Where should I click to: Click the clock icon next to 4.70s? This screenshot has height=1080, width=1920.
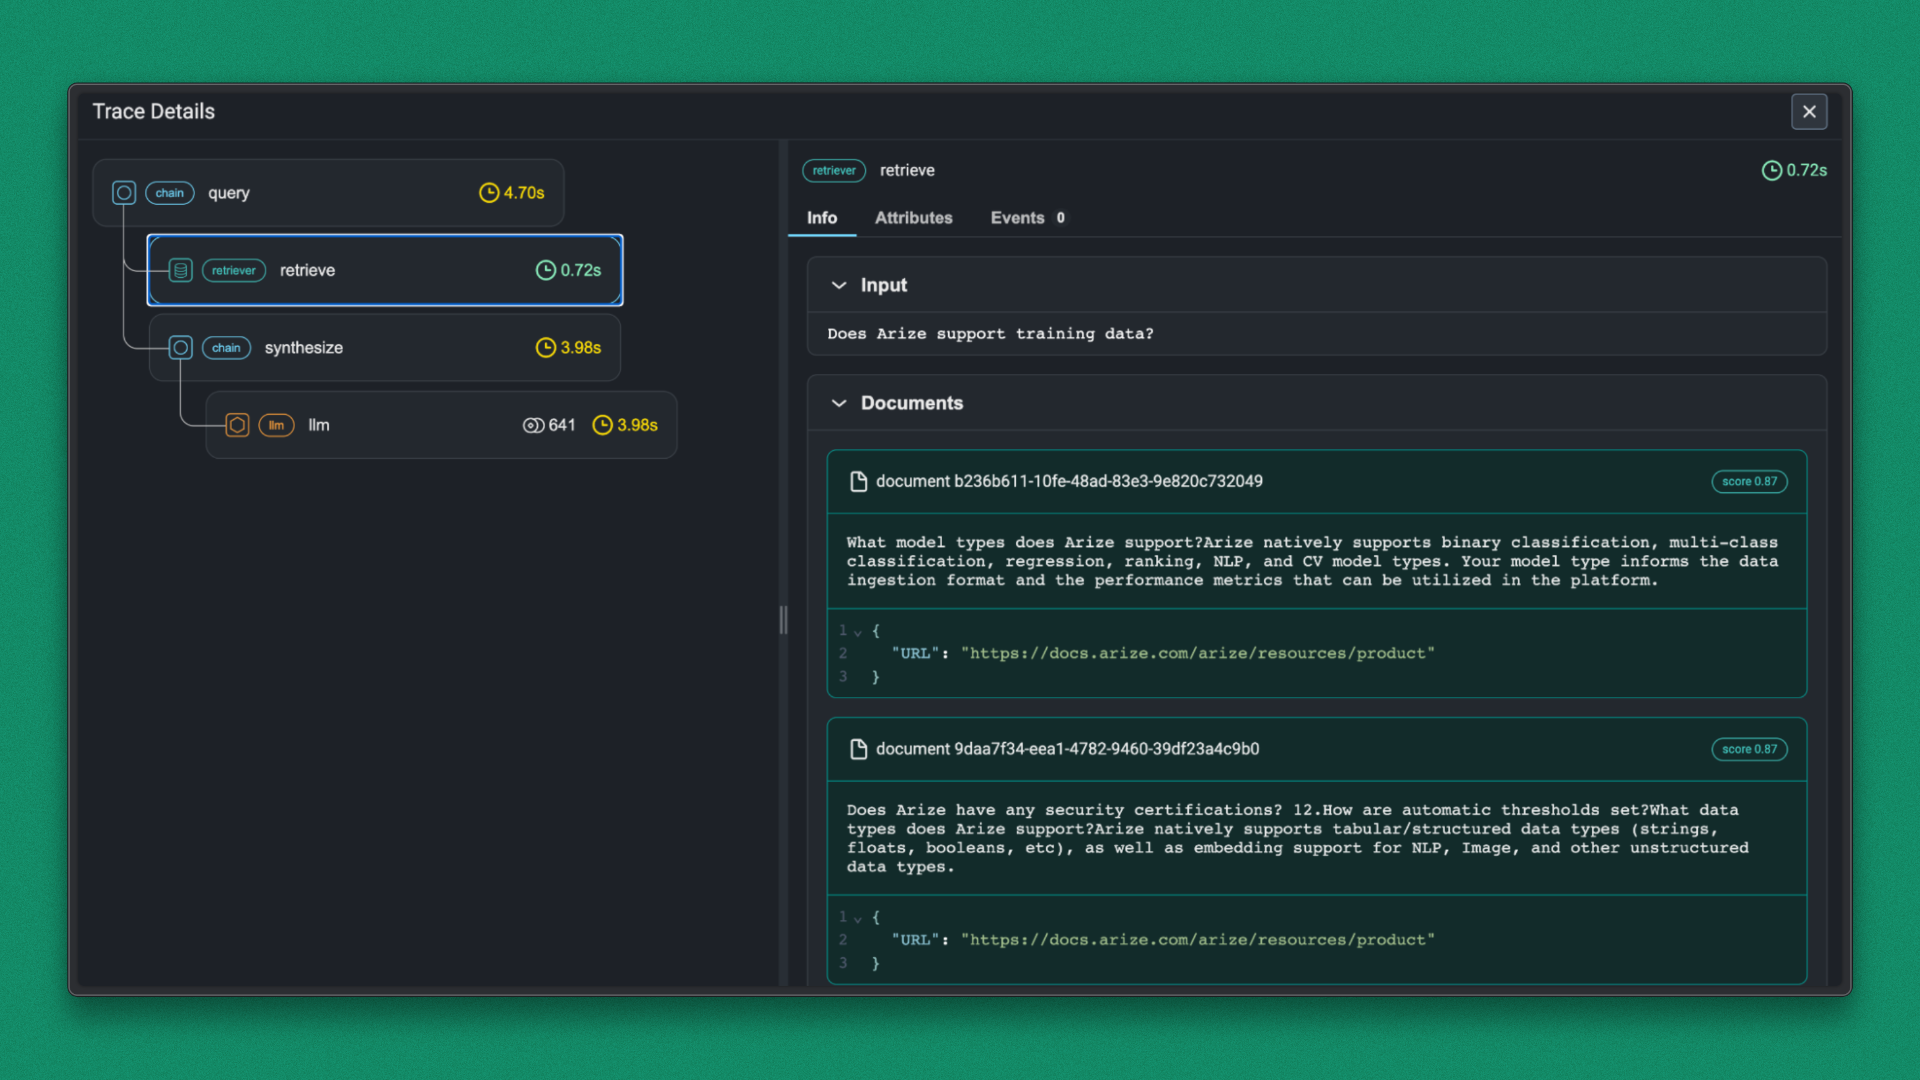tap(489, 193)
